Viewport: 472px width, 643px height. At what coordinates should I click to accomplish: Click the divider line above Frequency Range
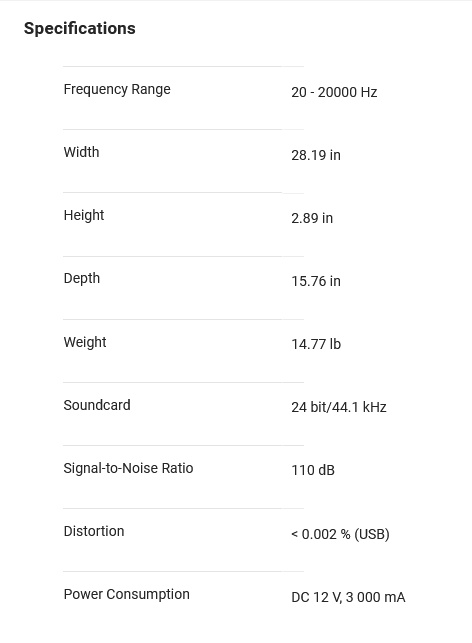[x=183, y=66]
